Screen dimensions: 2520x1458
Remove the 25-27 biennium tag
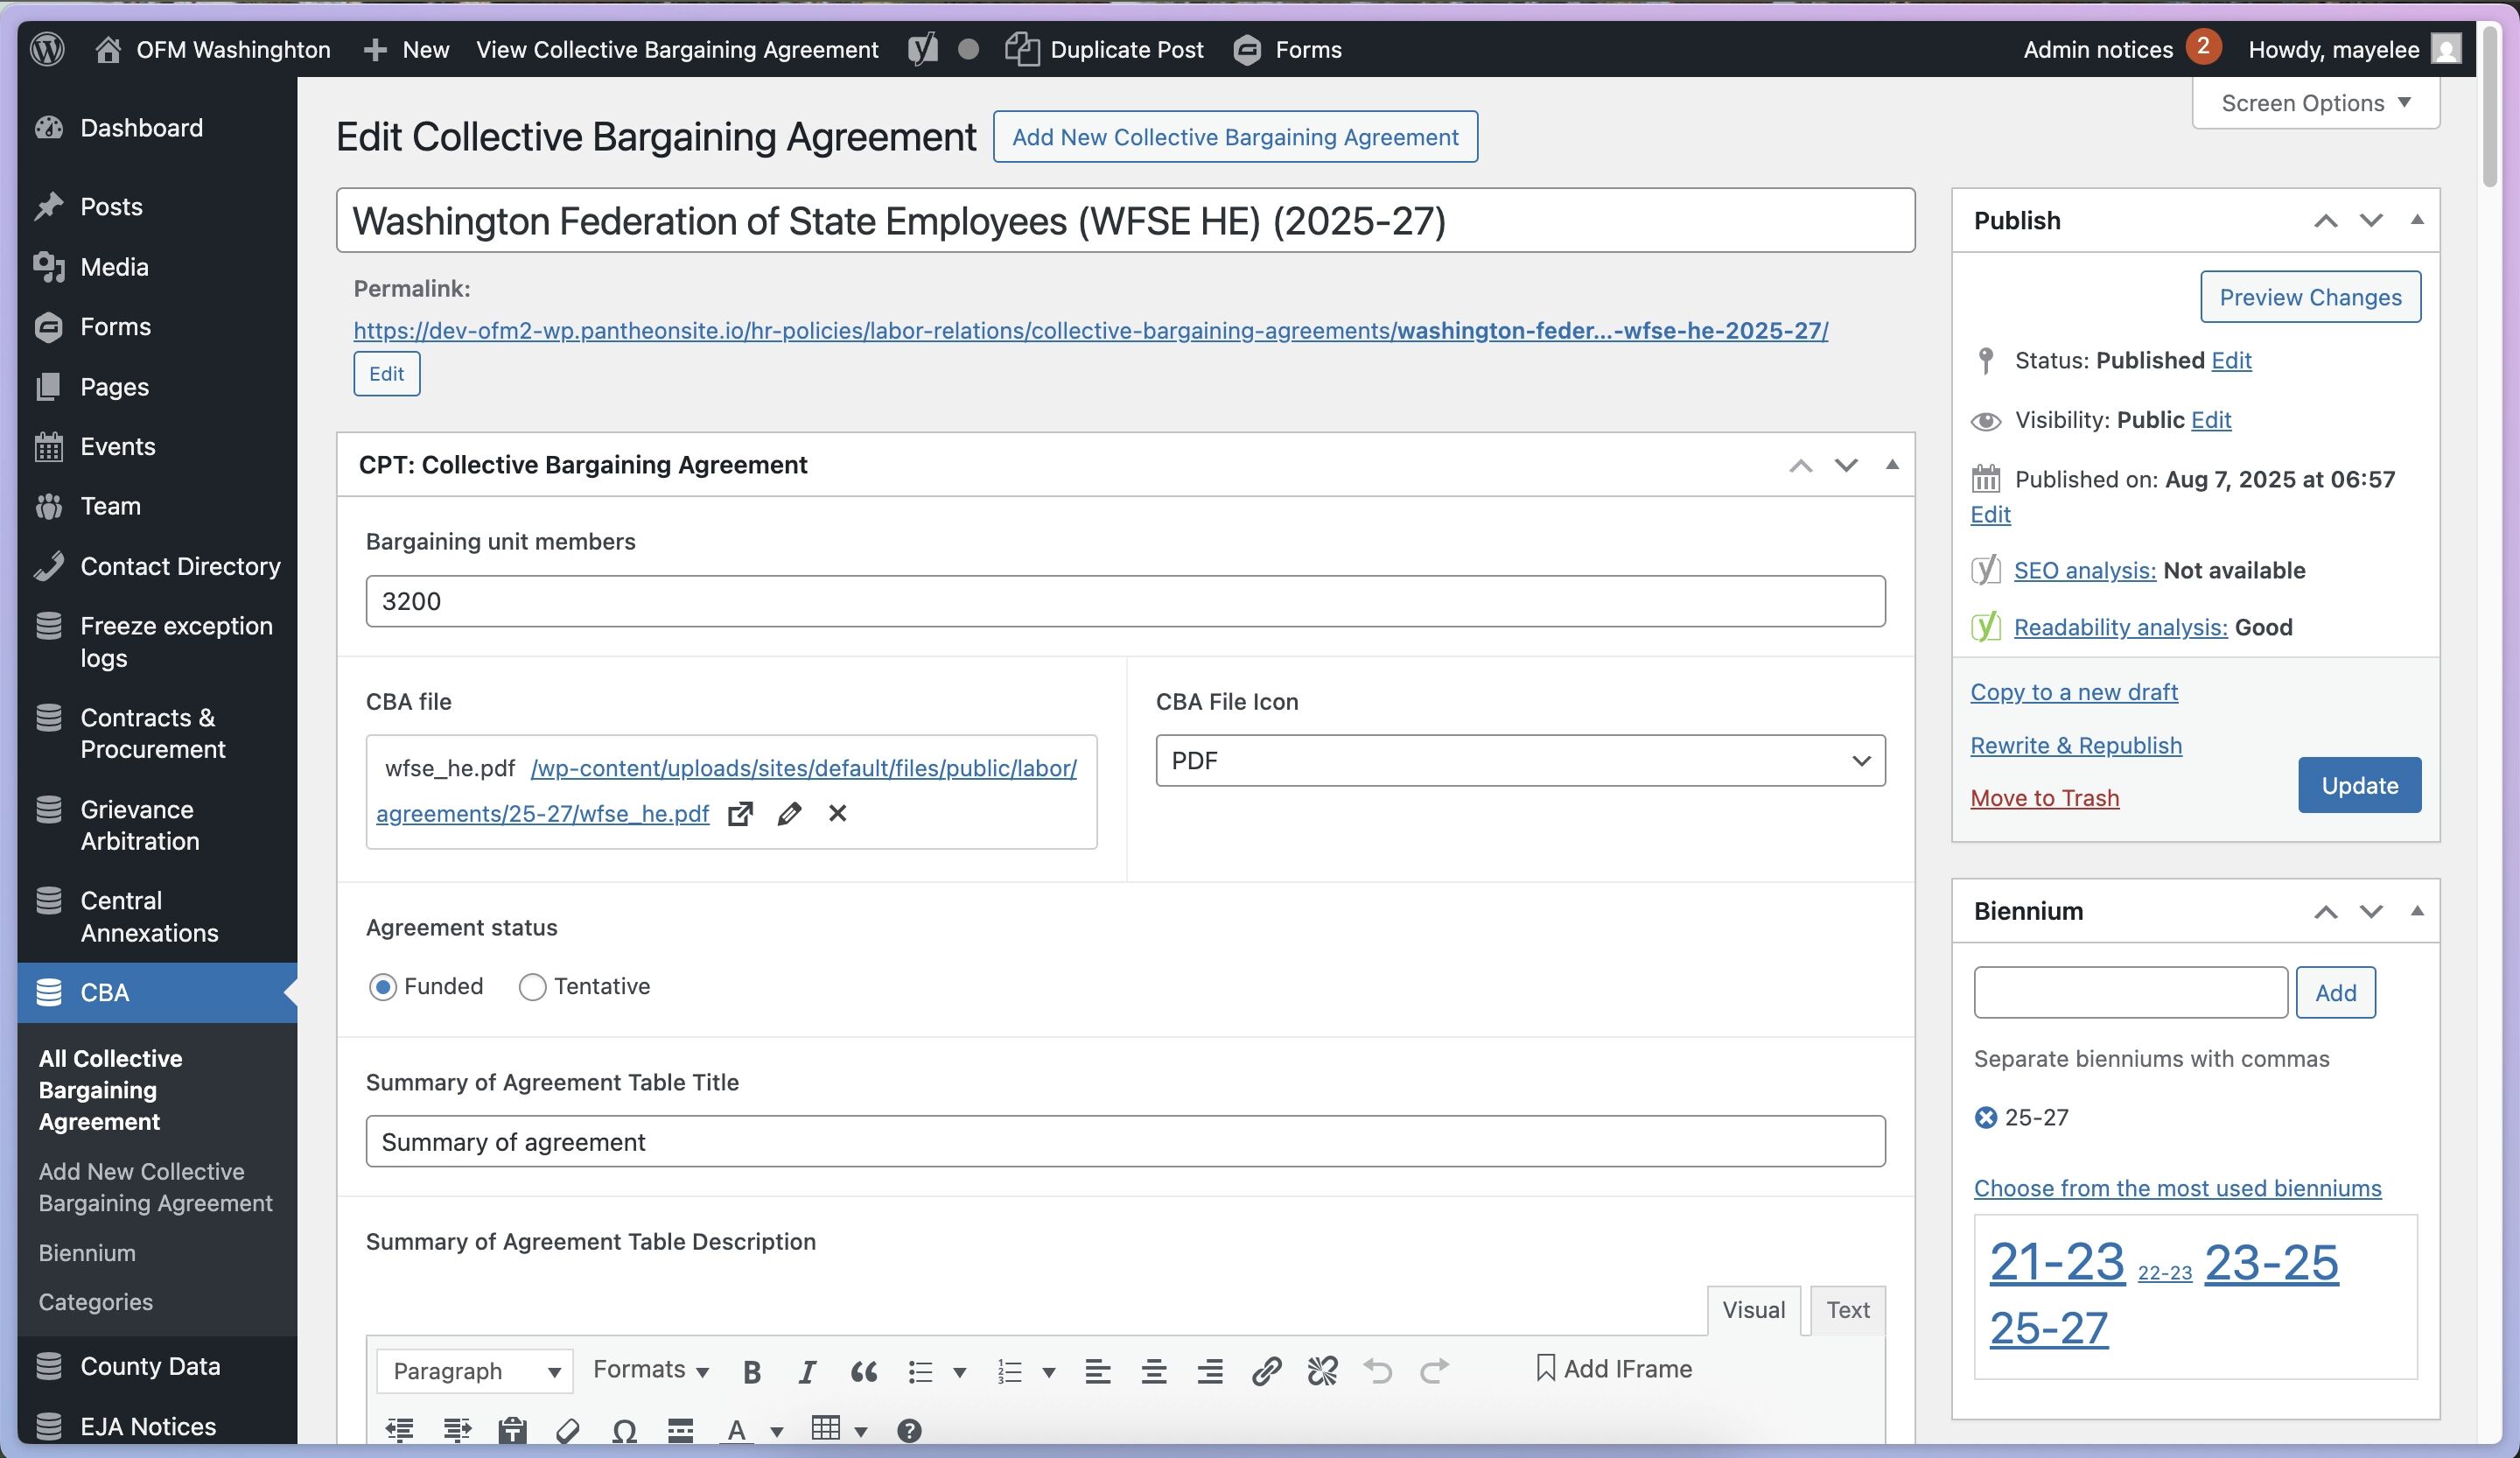coord(1985,1117)
